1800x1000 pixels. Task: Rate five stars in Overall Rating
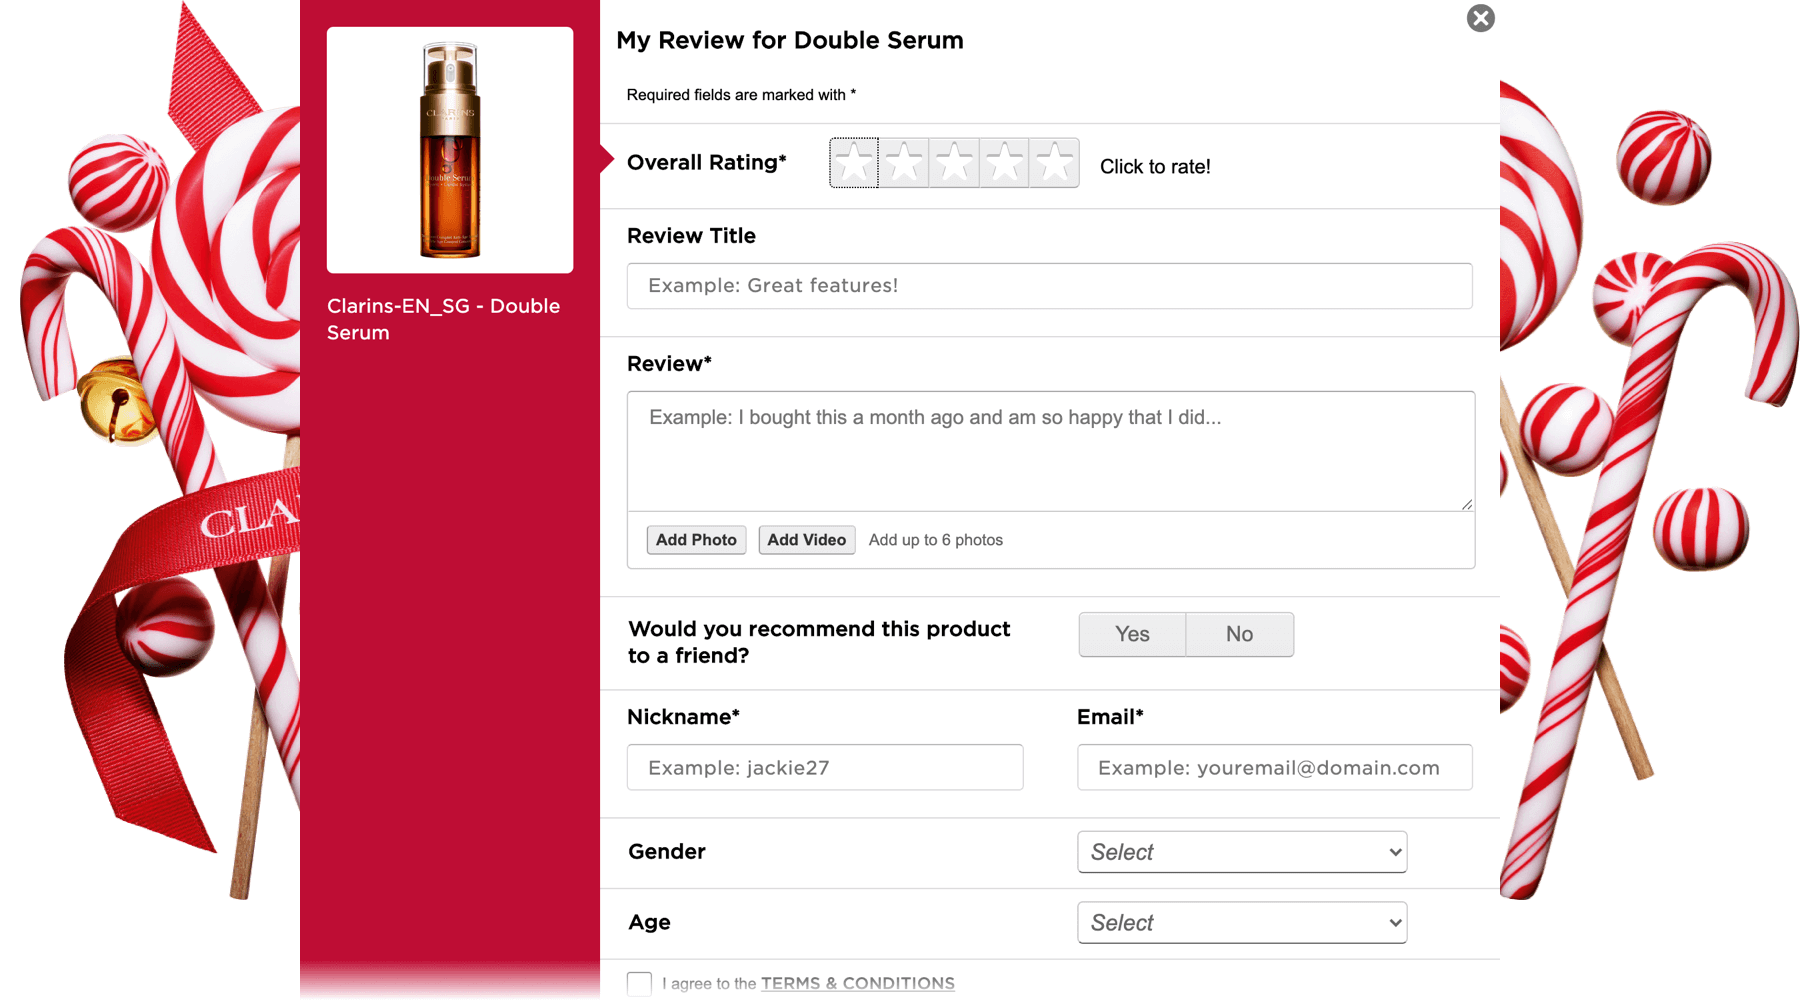[1054, 163]
